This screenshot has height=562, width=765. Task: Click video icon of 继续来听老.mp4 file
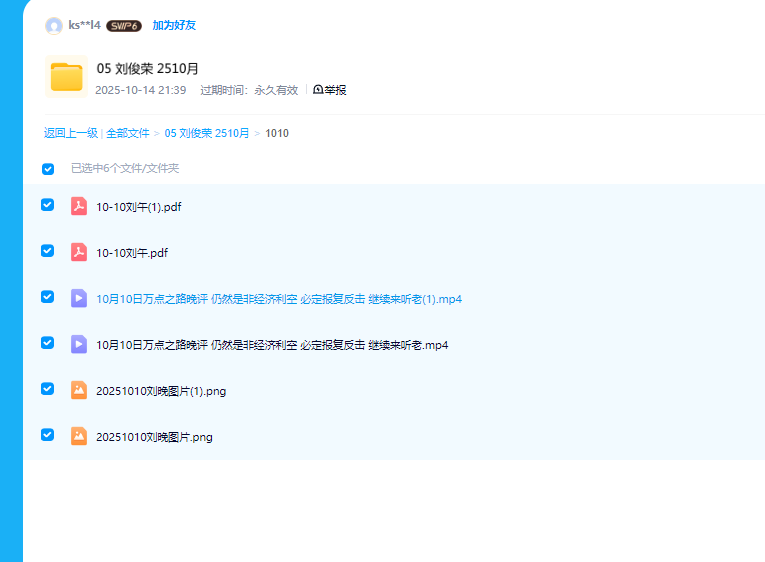(x=79, y=344)
